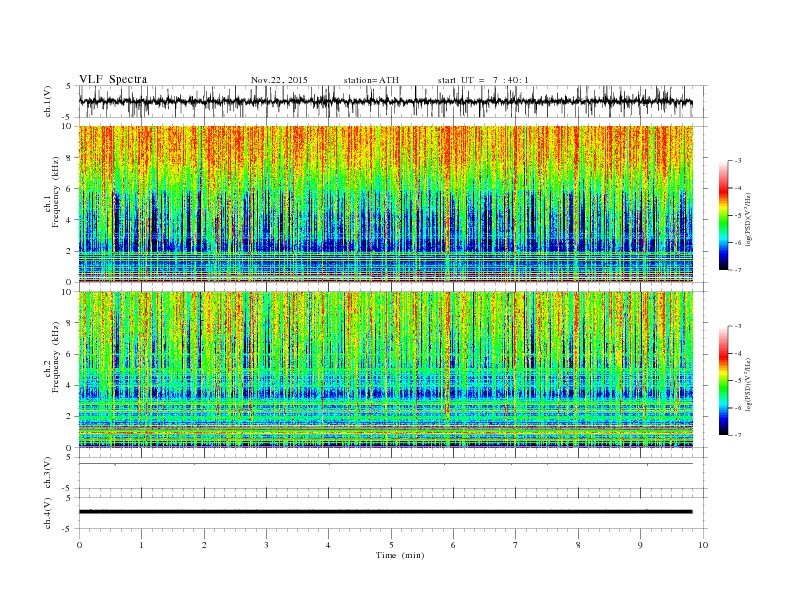
Task: Click the "1" time axis tick label
Action: [x=141, y=545]
